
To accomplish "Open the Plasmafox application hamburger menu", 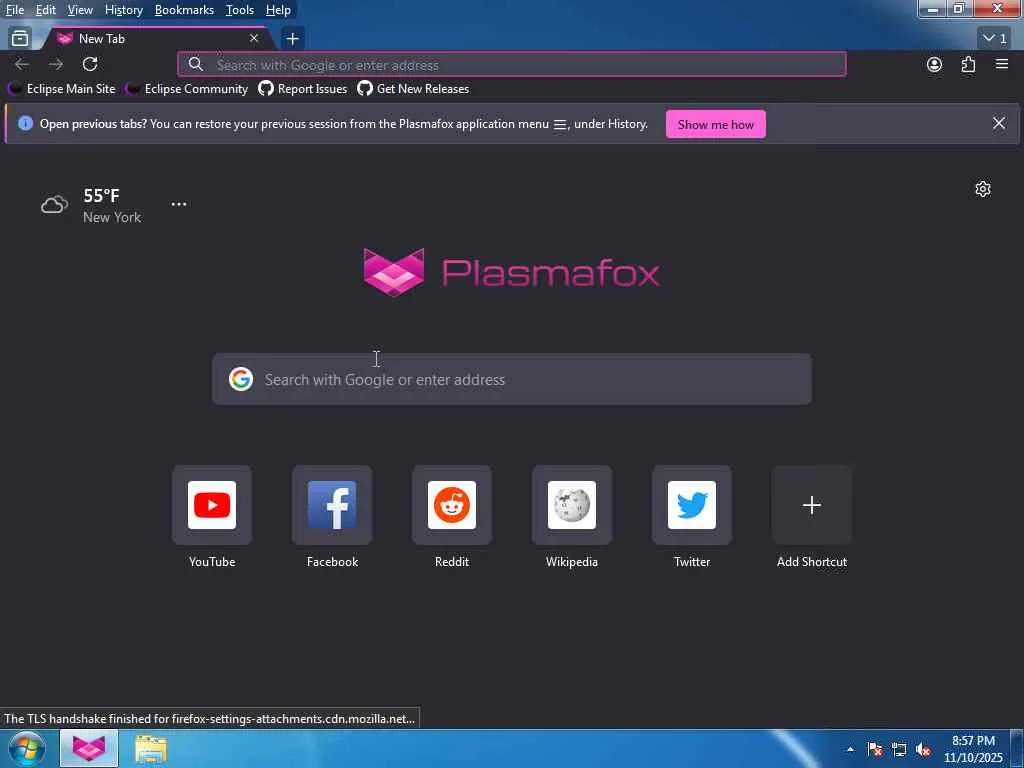I will click(x=1002, y=64).
